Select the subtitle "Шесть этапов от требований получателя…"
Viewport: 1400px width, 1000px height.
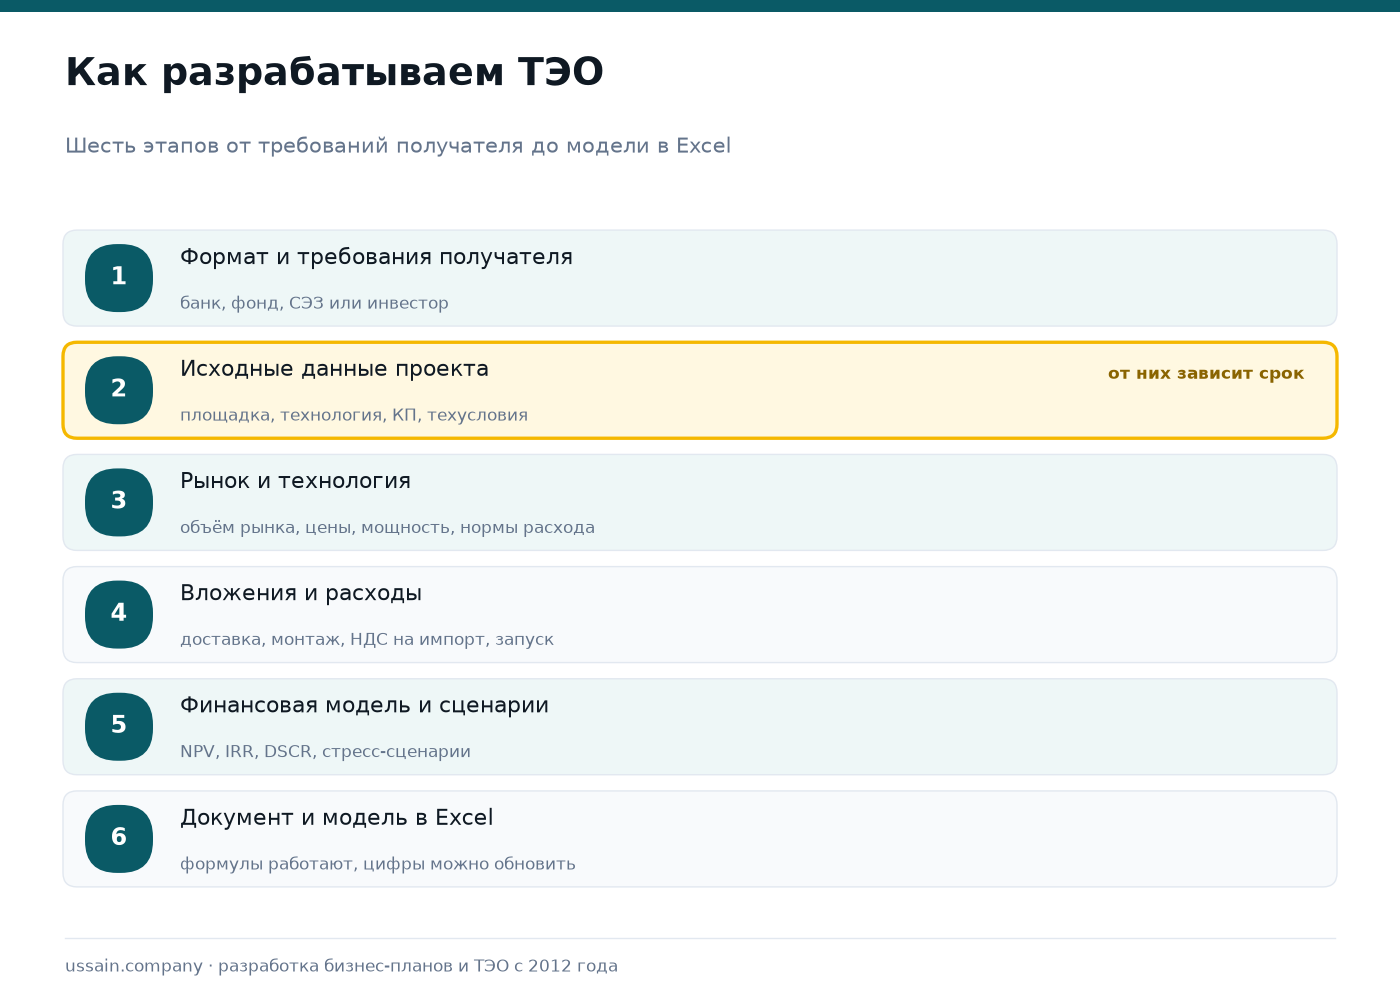398,146
